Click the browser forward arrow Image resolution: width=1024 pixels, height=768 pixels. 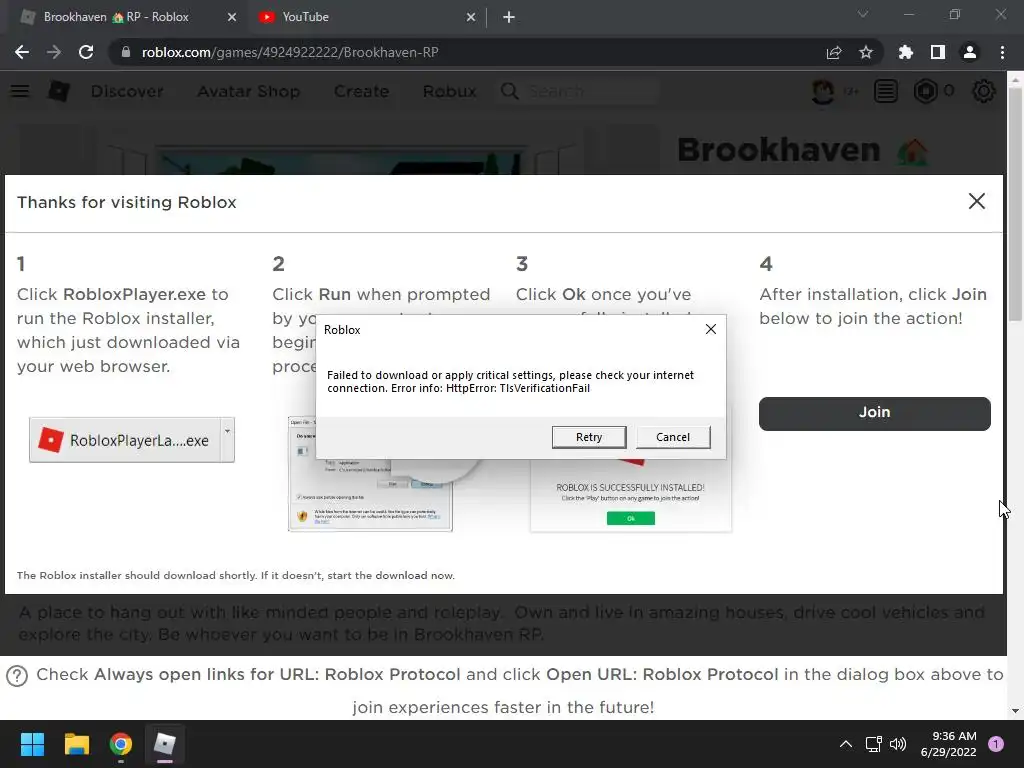coord(54,52)
